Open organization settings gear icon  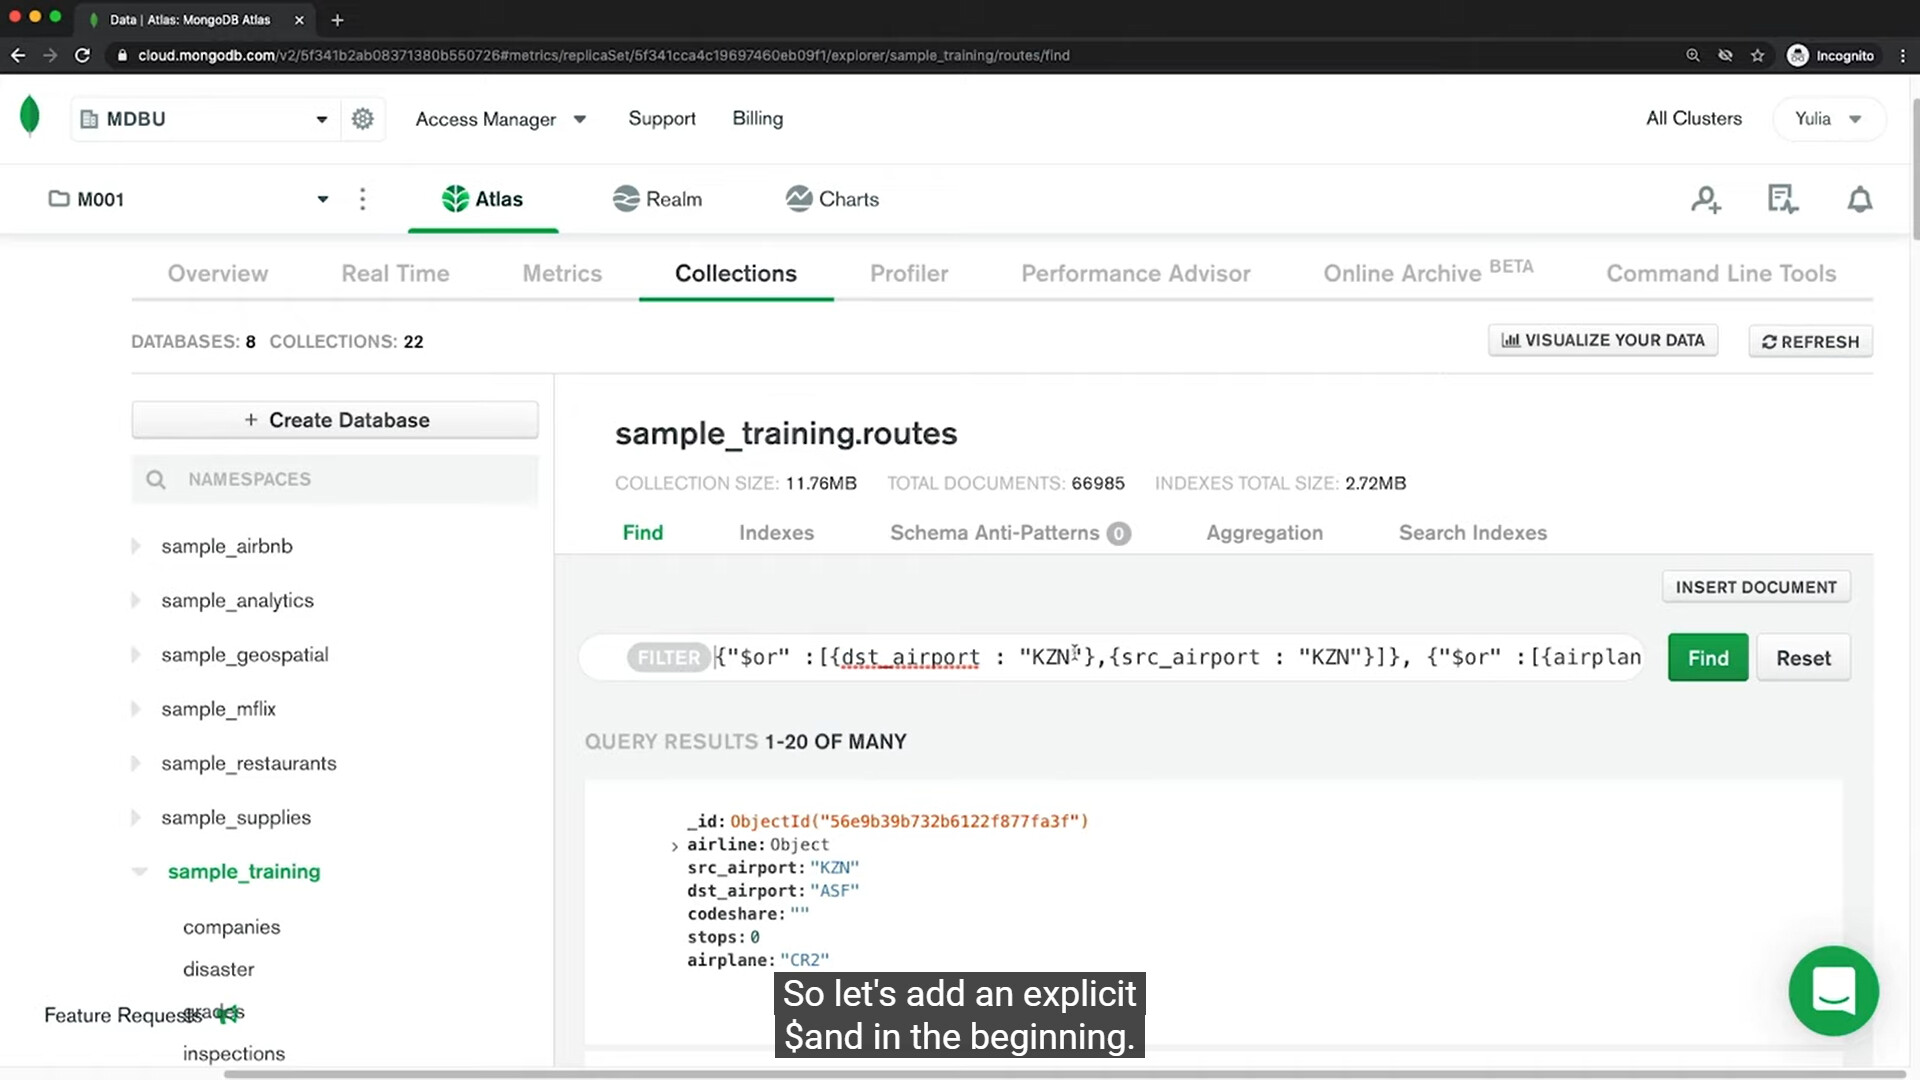pos(362,119)
